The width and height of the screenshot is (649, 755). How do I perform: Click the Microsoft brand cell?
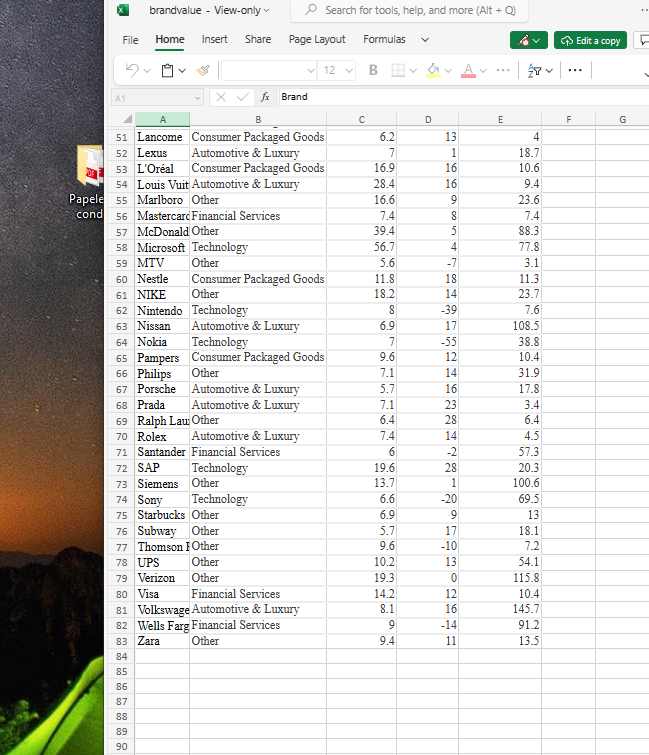(163, 247)
